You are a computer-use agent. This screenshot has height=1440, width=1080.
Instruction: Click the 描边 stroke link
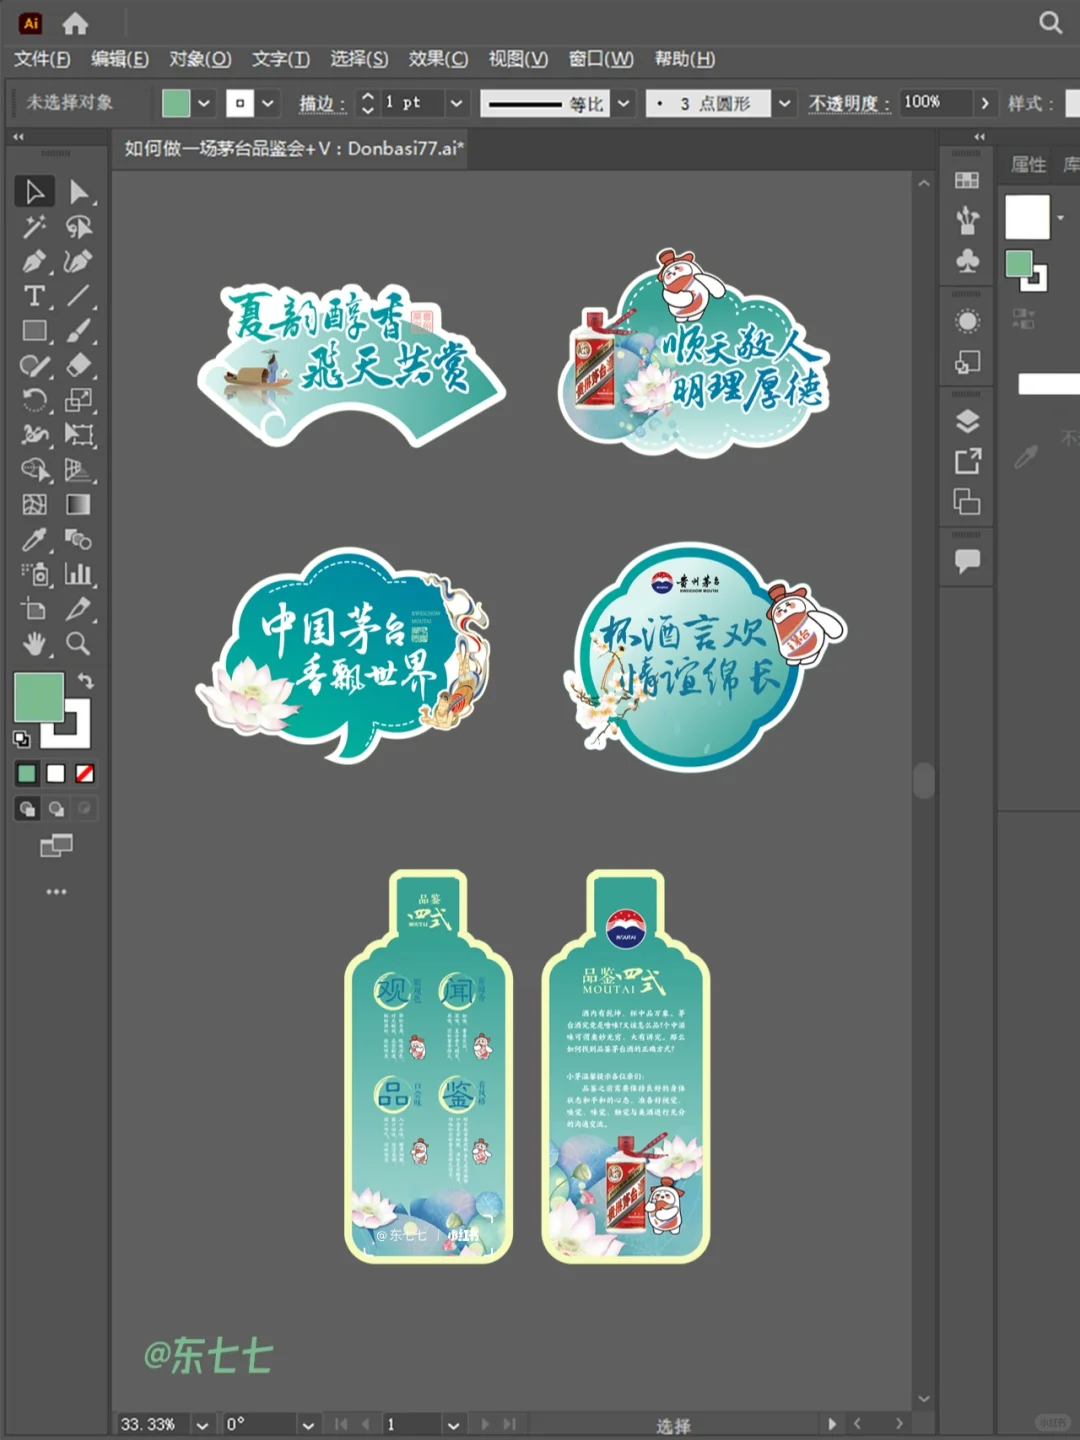click(x=322, y=103)
